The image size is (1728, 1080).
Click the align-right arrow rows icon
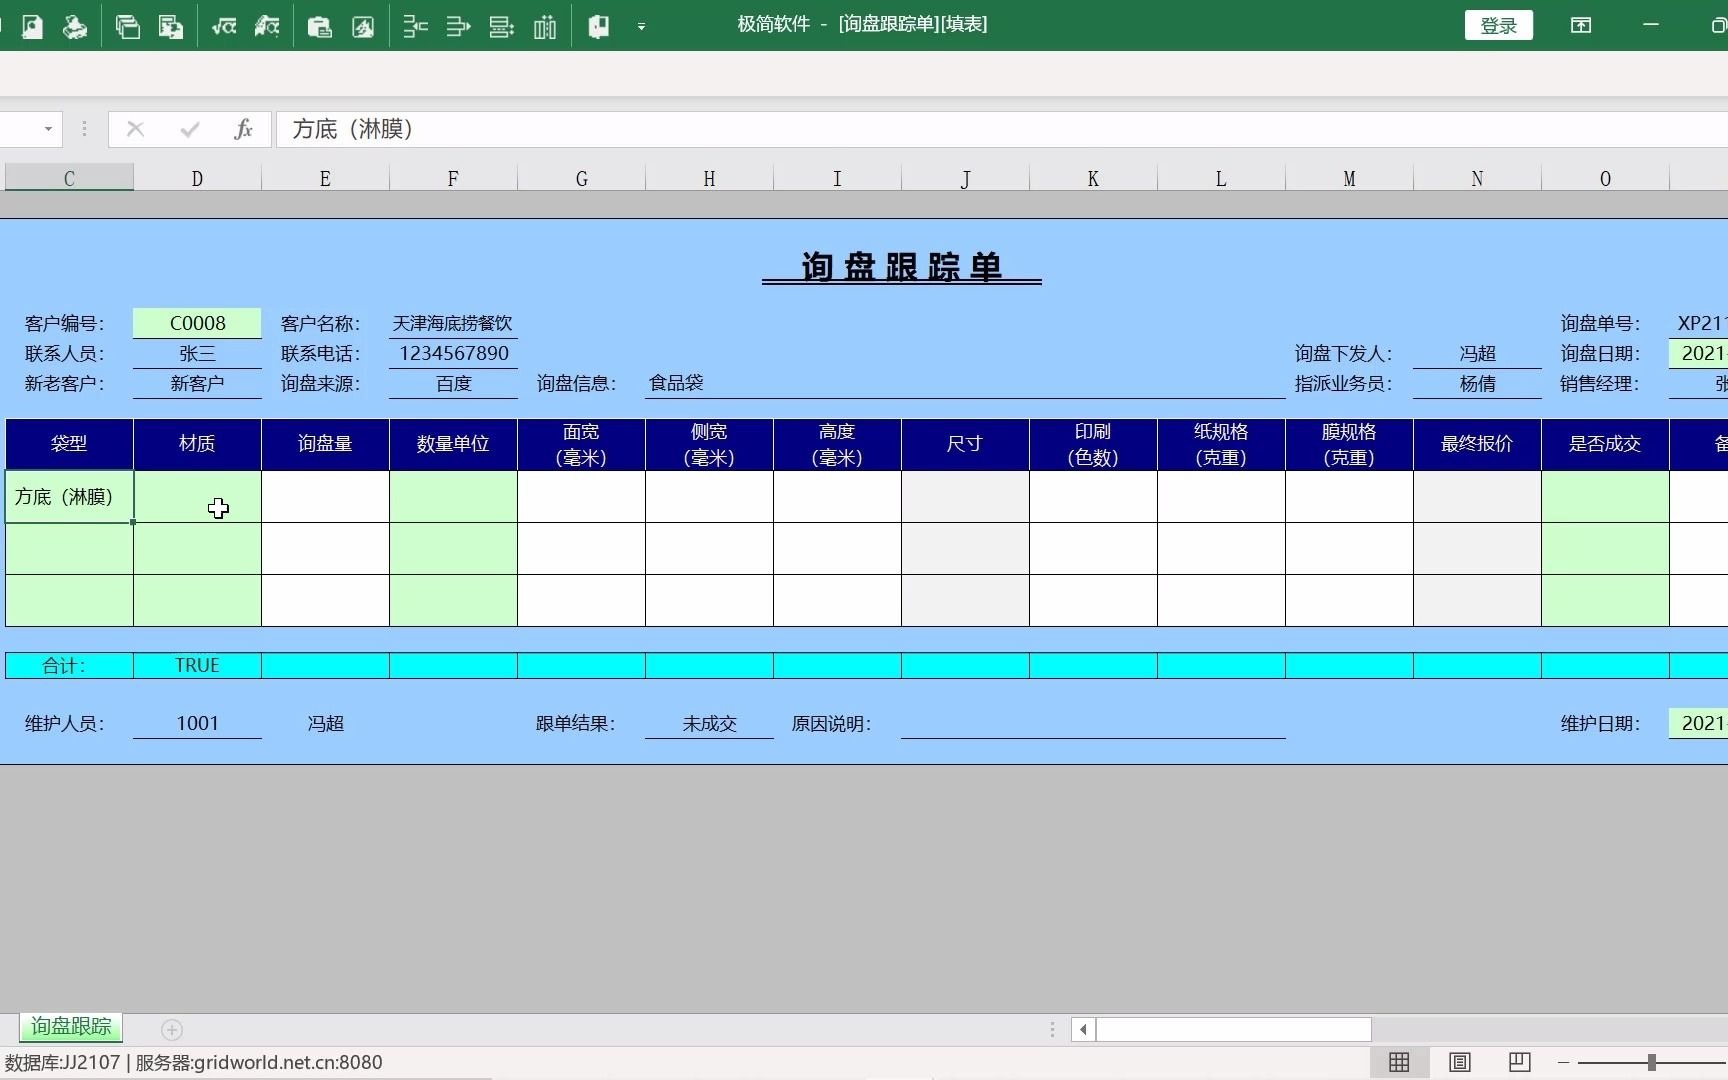(458, 26)
